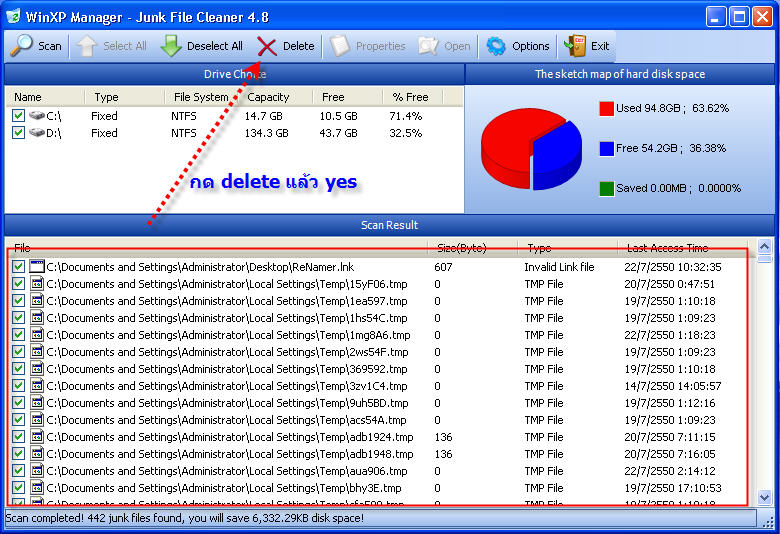The image size is (780, 534).
Task: Click the green Deselect All arrow icon
Action: pyautogui.click(x=171, y=46)
